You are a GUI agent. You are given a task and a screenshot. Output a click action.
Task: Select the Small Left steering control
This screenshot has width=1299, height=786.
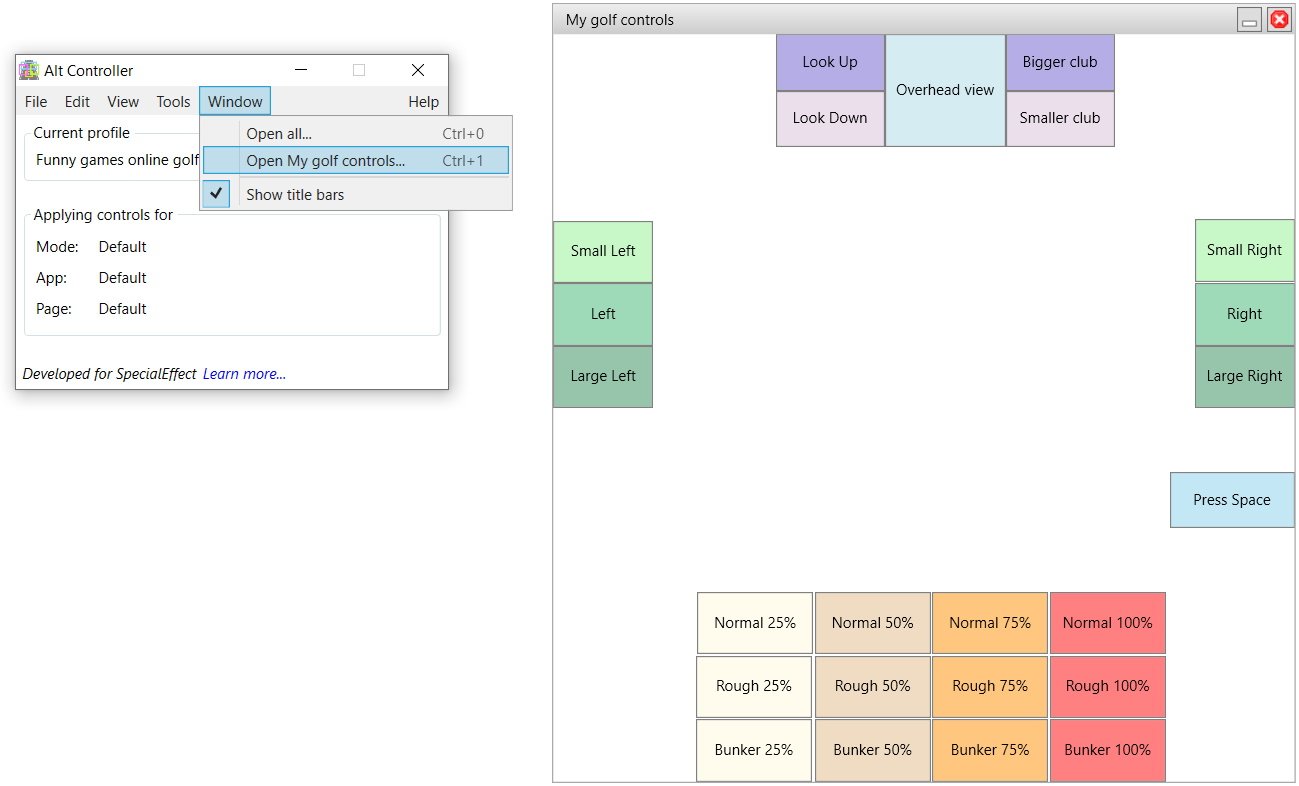(602, 251)
